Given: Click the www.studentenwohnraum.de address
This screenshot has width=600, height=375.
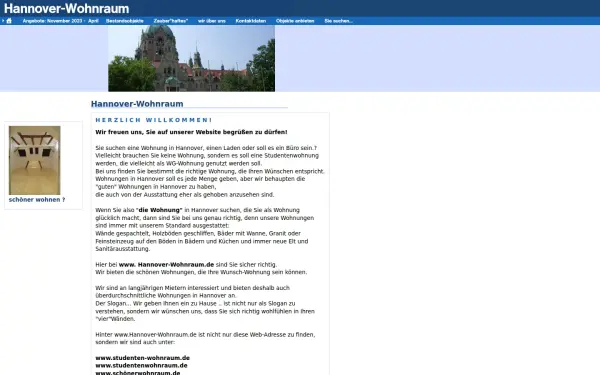Looking at the screenshot, I should 141,365.
